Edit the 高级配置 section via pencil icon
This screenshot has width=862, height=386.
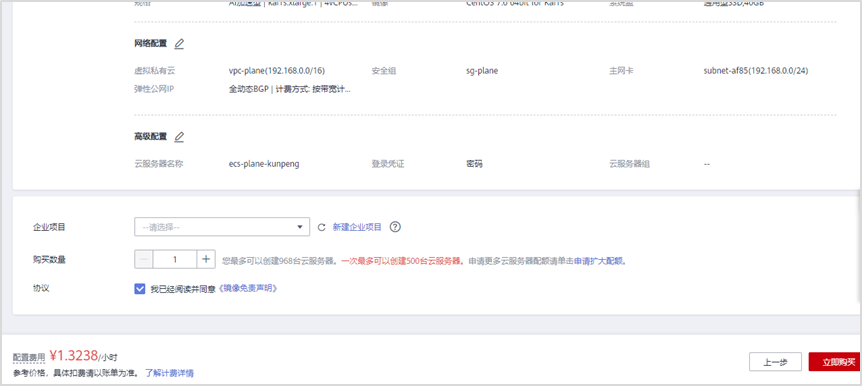coord(179,137)
